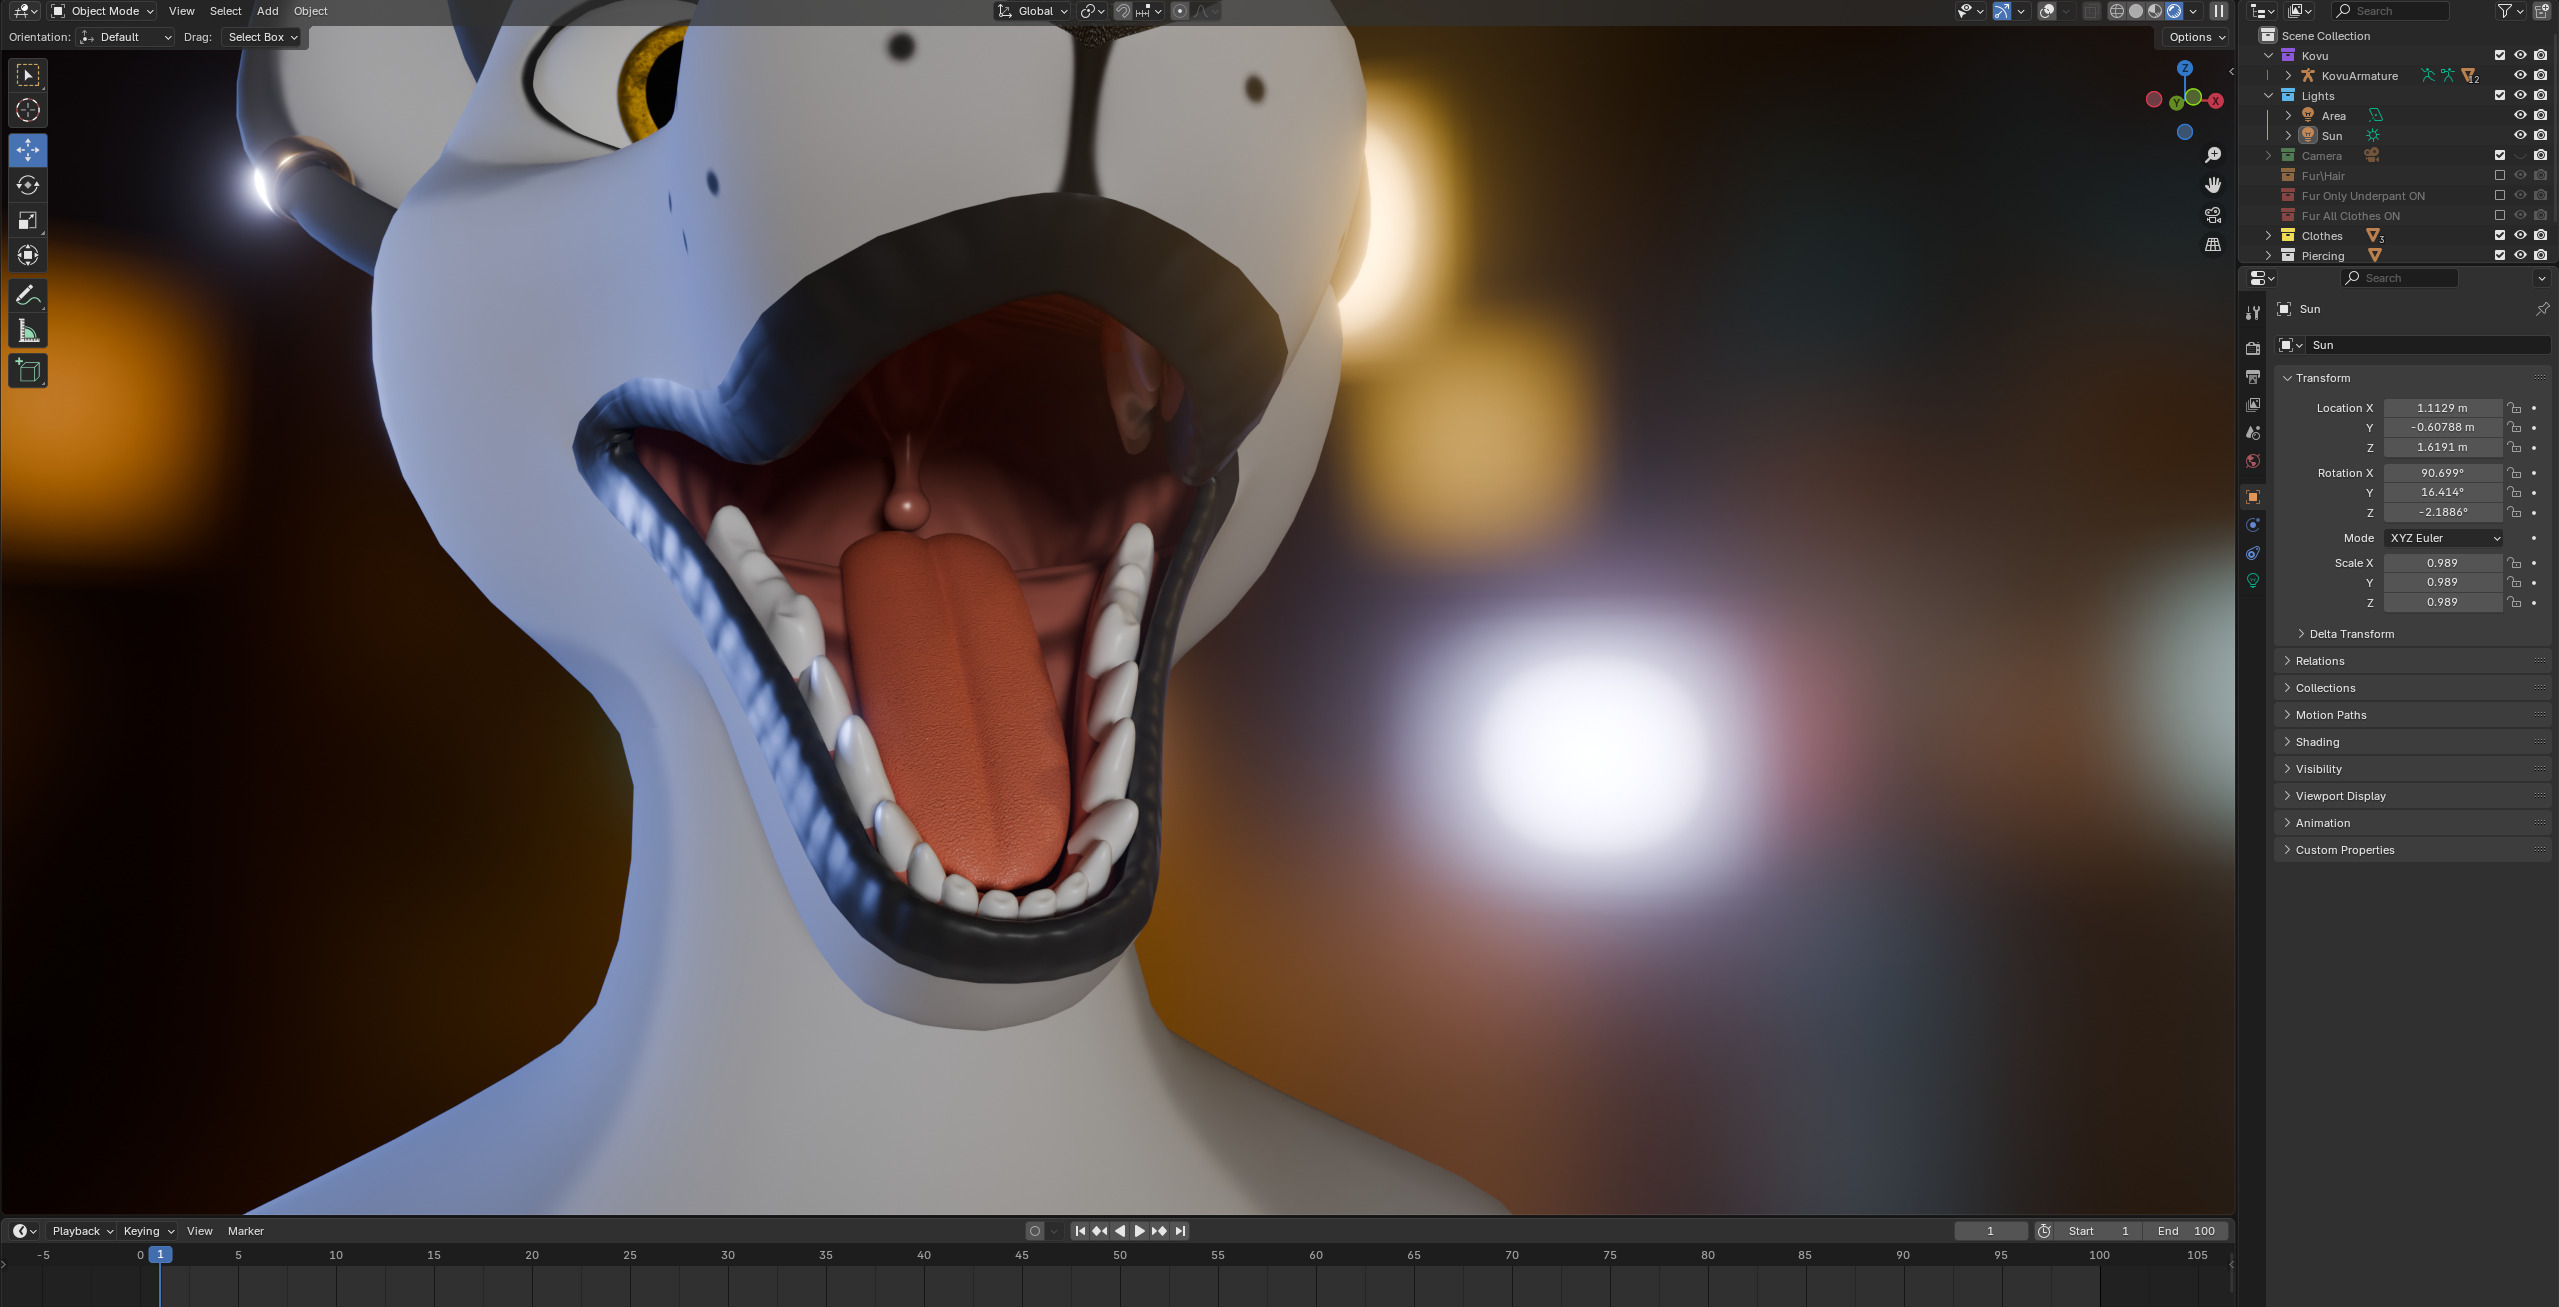The height and width of the screenshot is (1307, 2559).
Task: Jump to the end frame
Action: [1180, 1231]
